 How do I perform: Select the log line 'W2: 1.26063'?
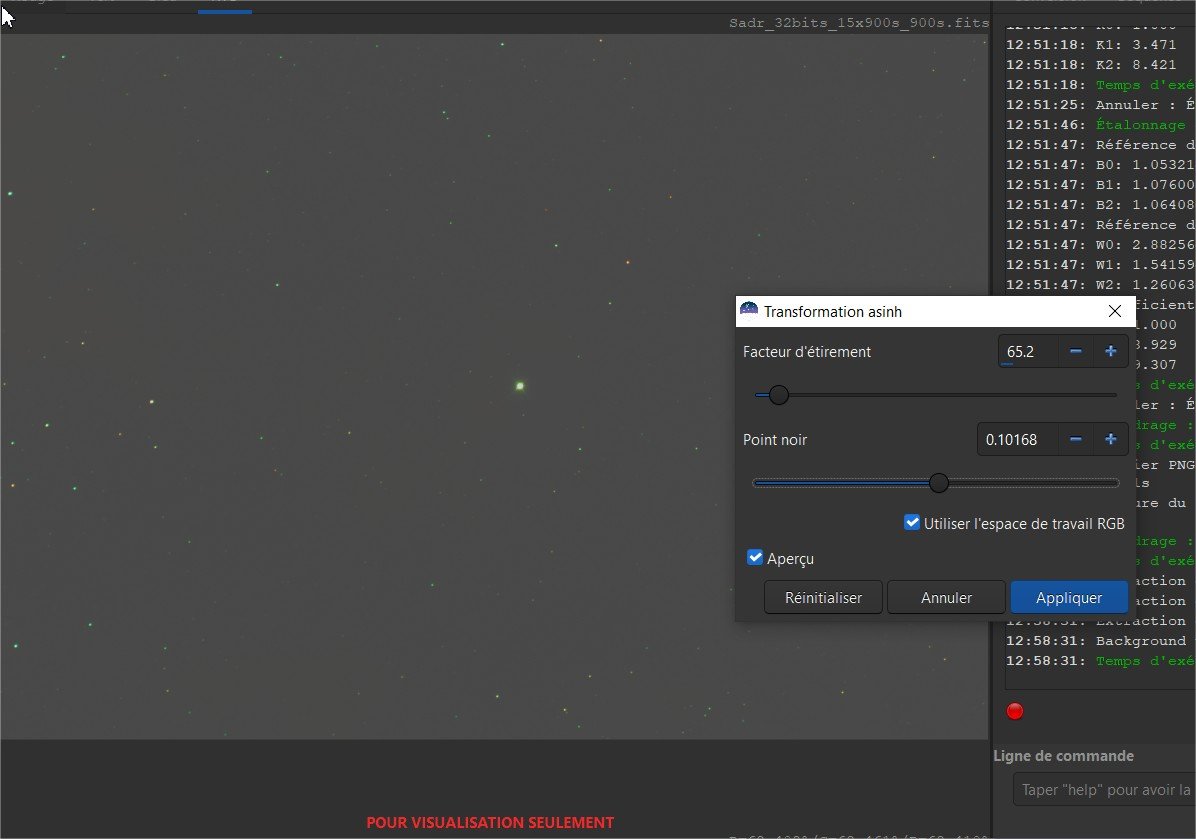1100,284
